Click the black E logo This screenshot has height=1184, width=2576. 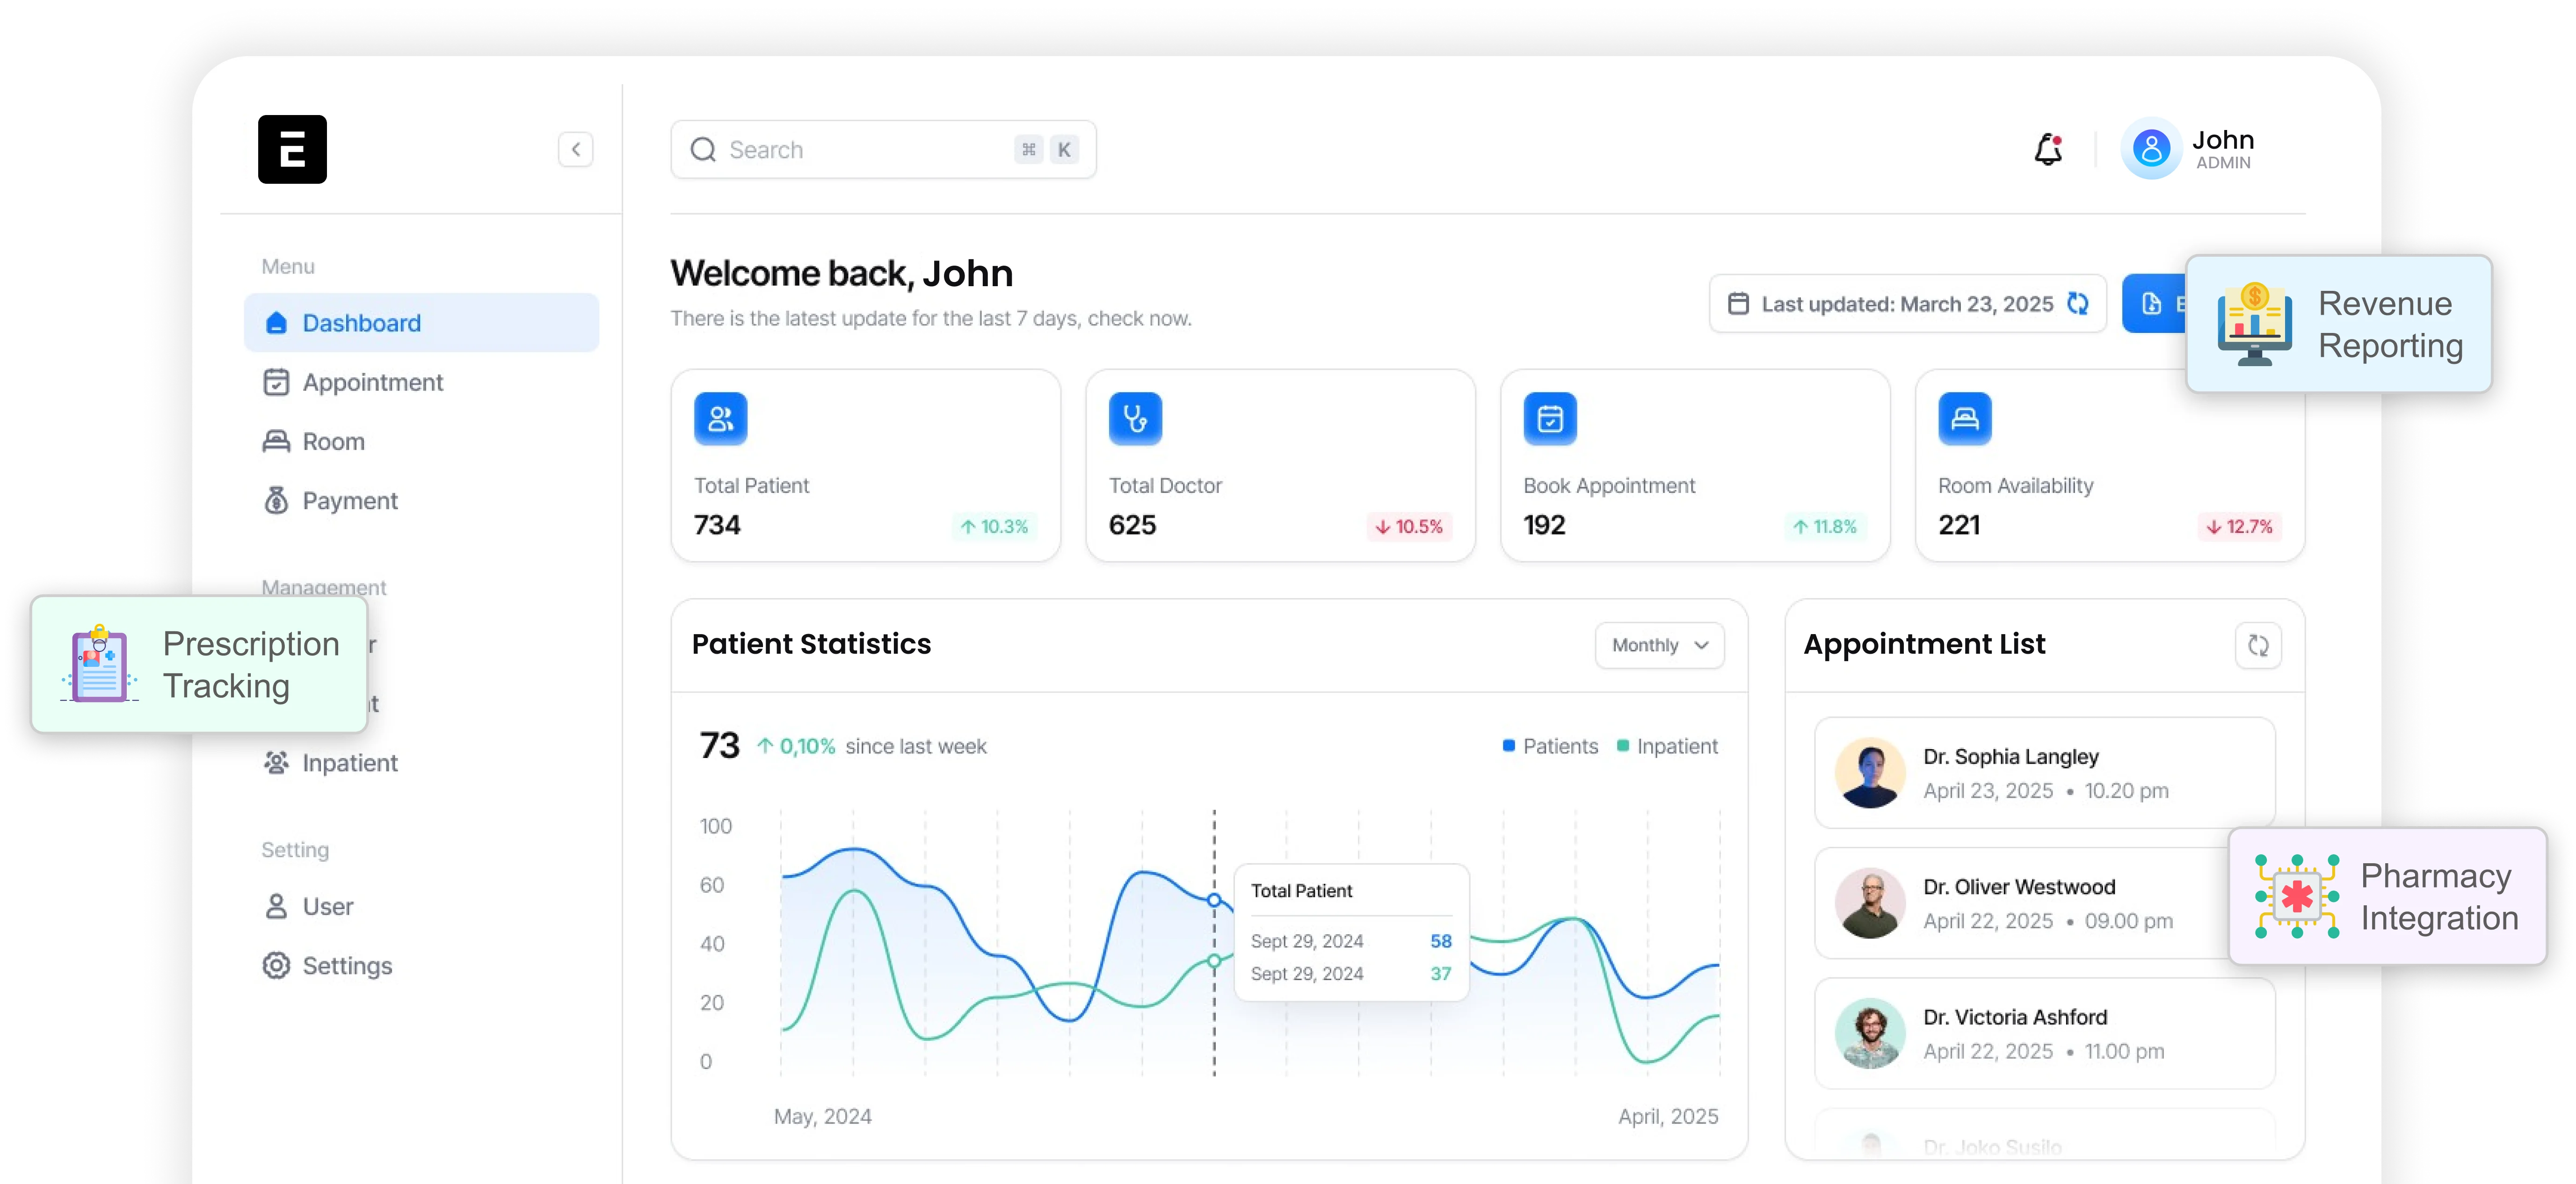point(292,149)
